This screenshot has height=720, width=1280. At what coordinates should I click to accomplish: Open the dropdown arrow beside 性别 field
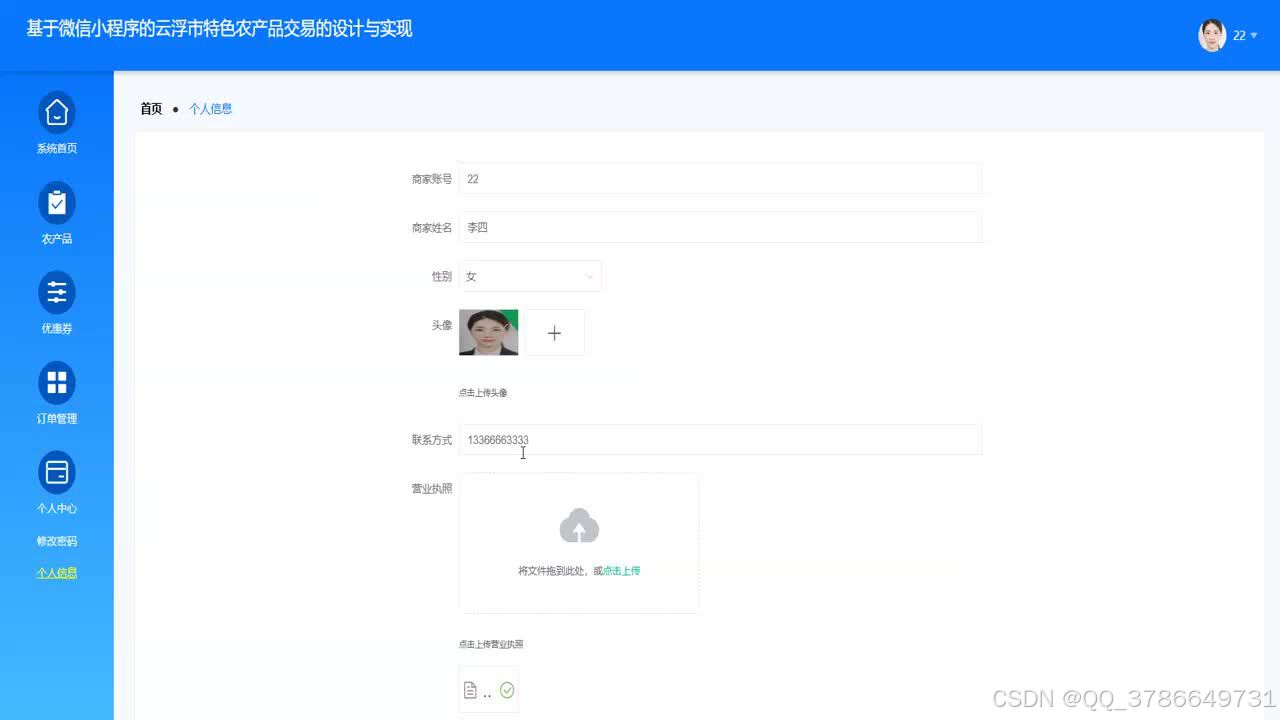(591, 276)
